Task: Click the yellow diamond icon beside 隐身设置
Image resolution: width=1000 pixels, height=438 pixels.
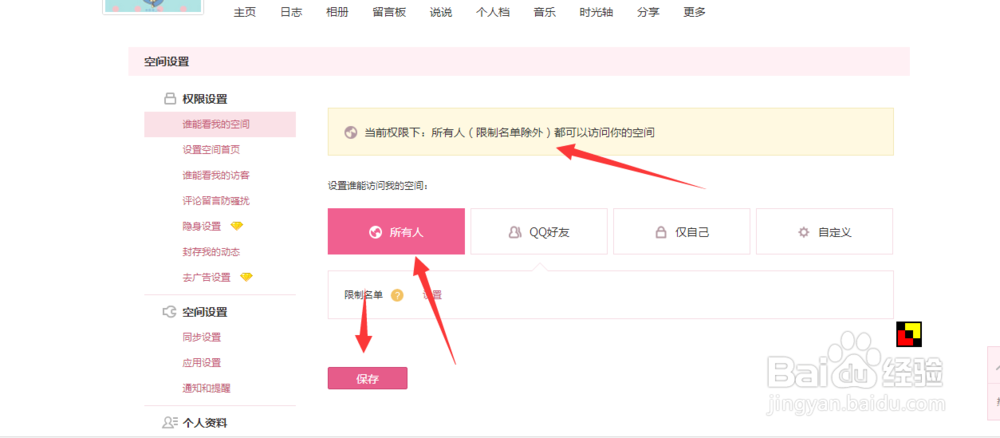Action: click(x=237, y=226)
